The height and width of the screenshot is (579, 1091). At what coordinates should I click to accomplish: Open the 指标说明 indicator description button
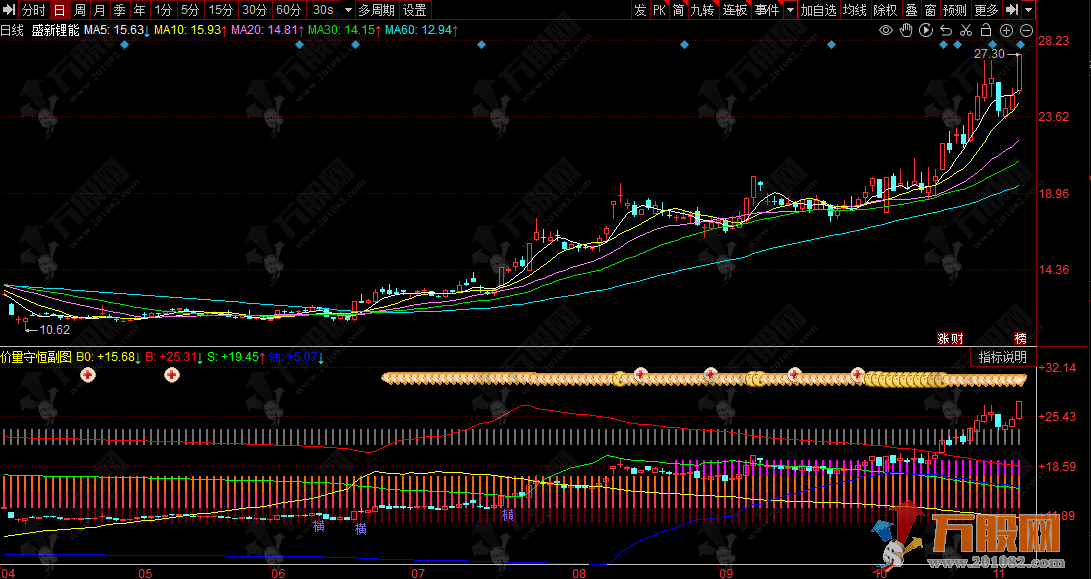[1002, 357]
